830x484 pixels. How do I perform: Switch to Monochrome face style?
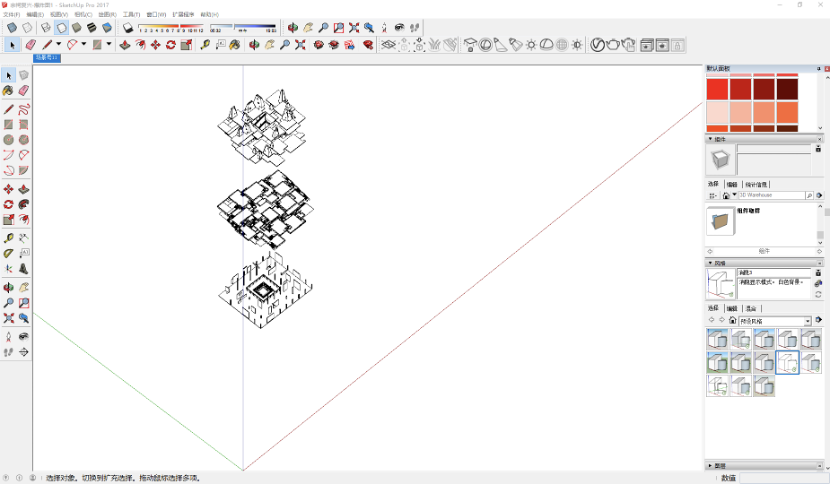[107, 28]
